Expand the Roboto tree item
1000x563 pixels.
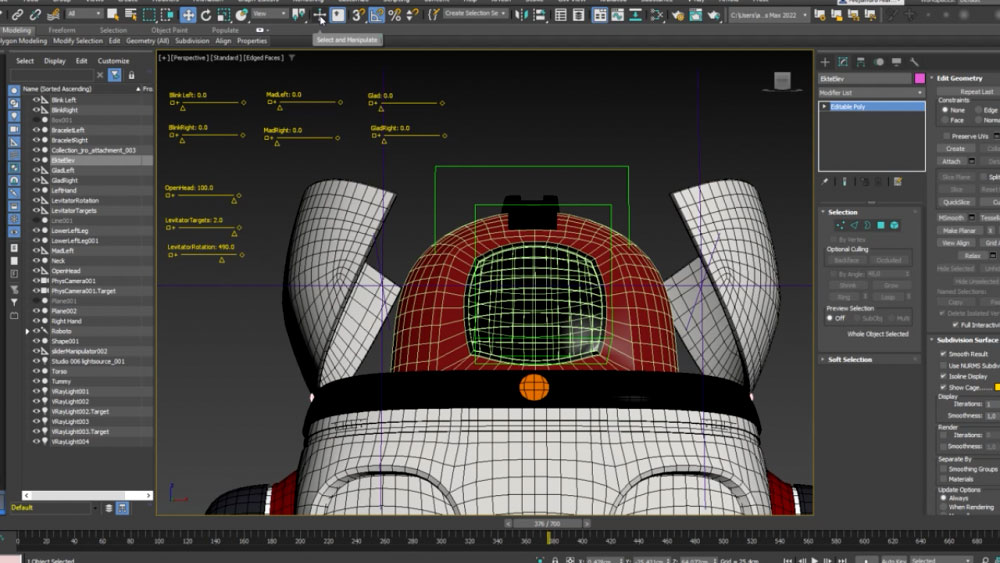[x=28, y=331]
